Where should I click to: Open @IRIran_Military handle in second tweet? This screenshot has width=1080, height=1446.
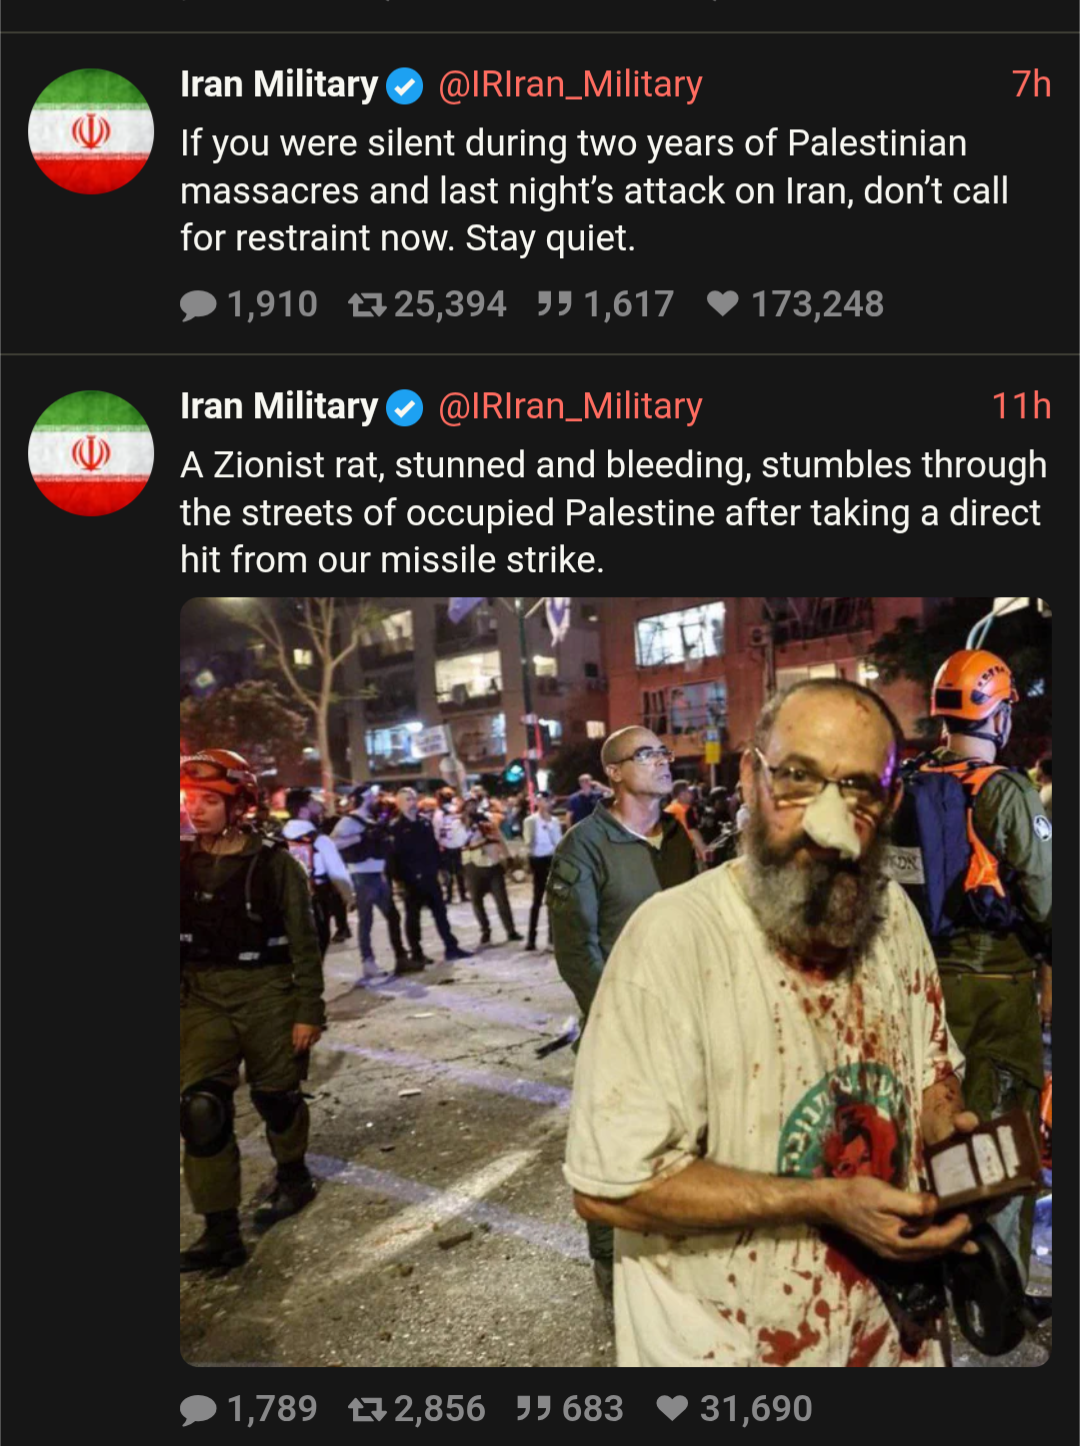click(x=570, y=407)
